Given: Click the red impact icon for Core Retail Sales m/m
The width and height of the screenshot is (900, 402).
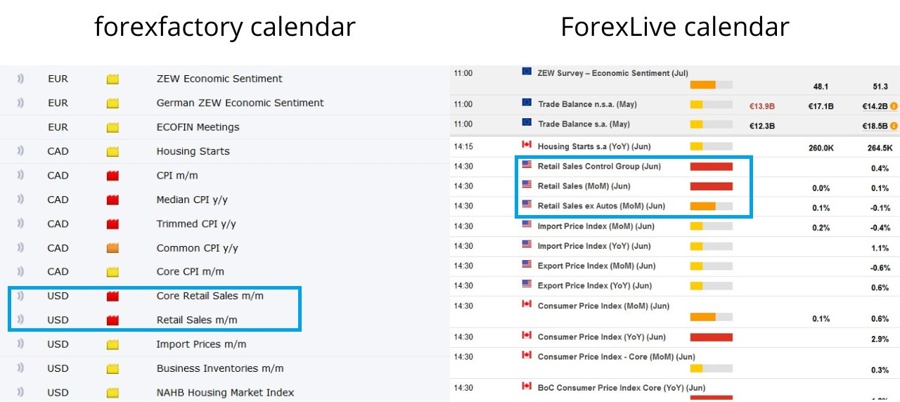Looking at the screenshot, I should pos(113,296).
